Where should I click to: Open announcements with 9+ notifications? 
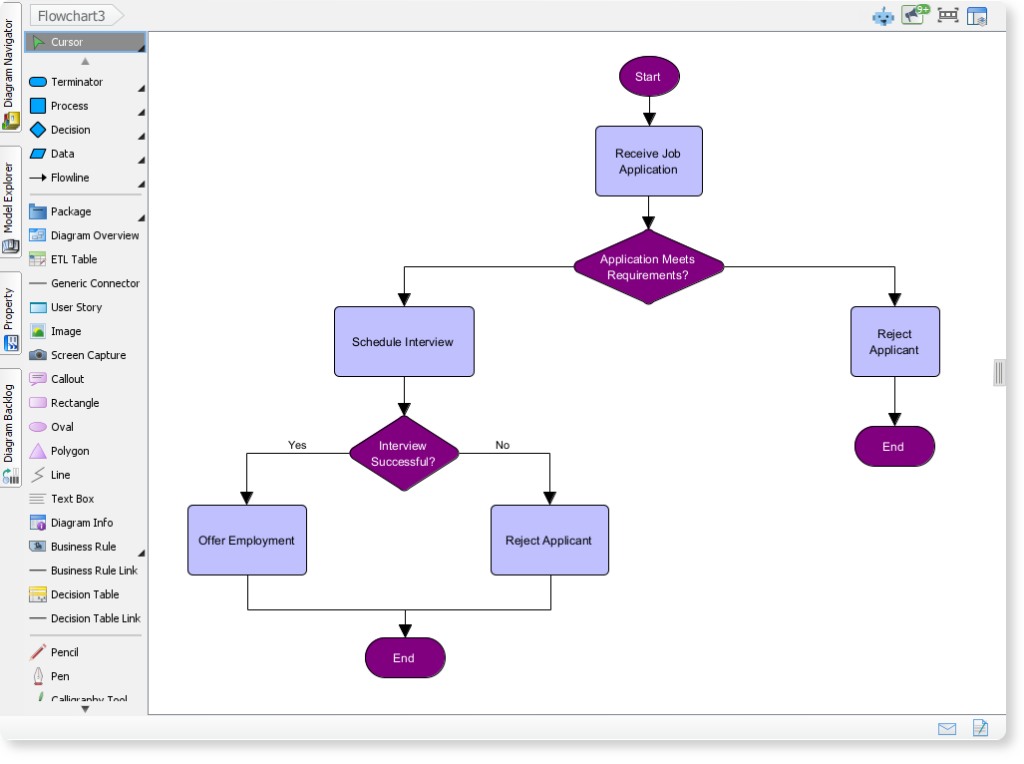[912, 15]
